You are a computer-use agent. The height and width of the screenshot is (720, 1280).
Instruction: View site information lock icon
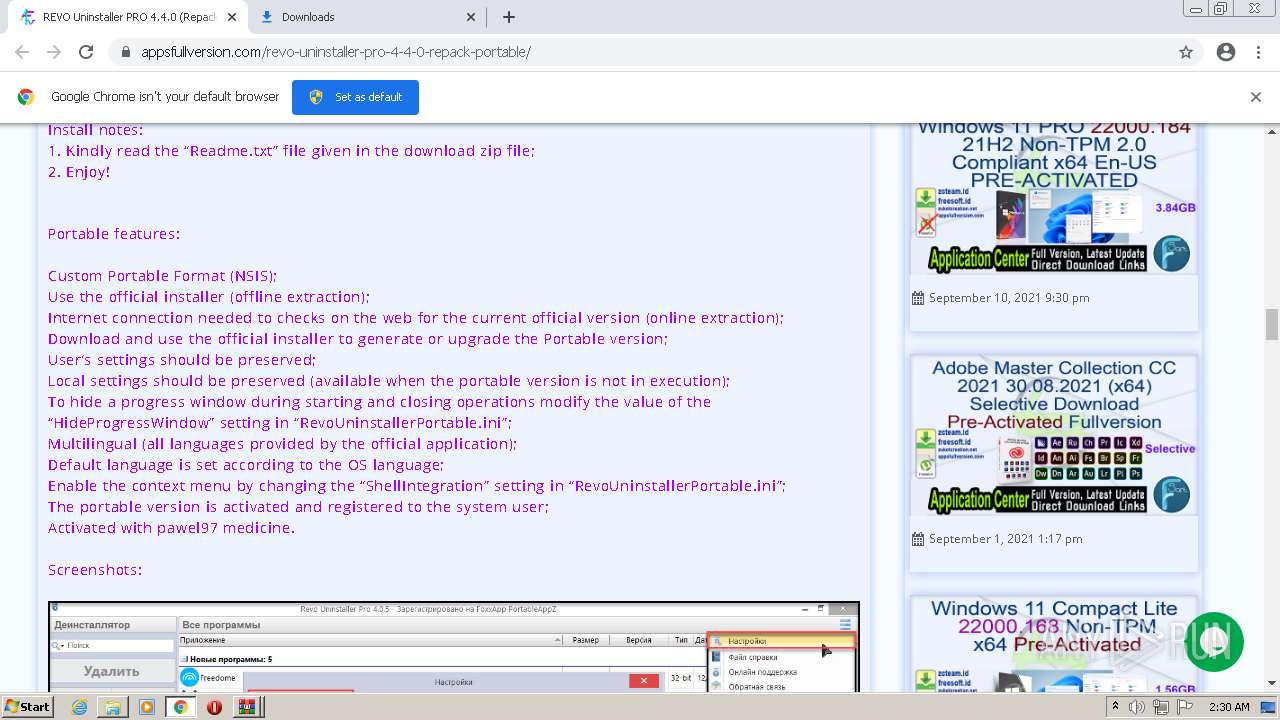[125, 52]
